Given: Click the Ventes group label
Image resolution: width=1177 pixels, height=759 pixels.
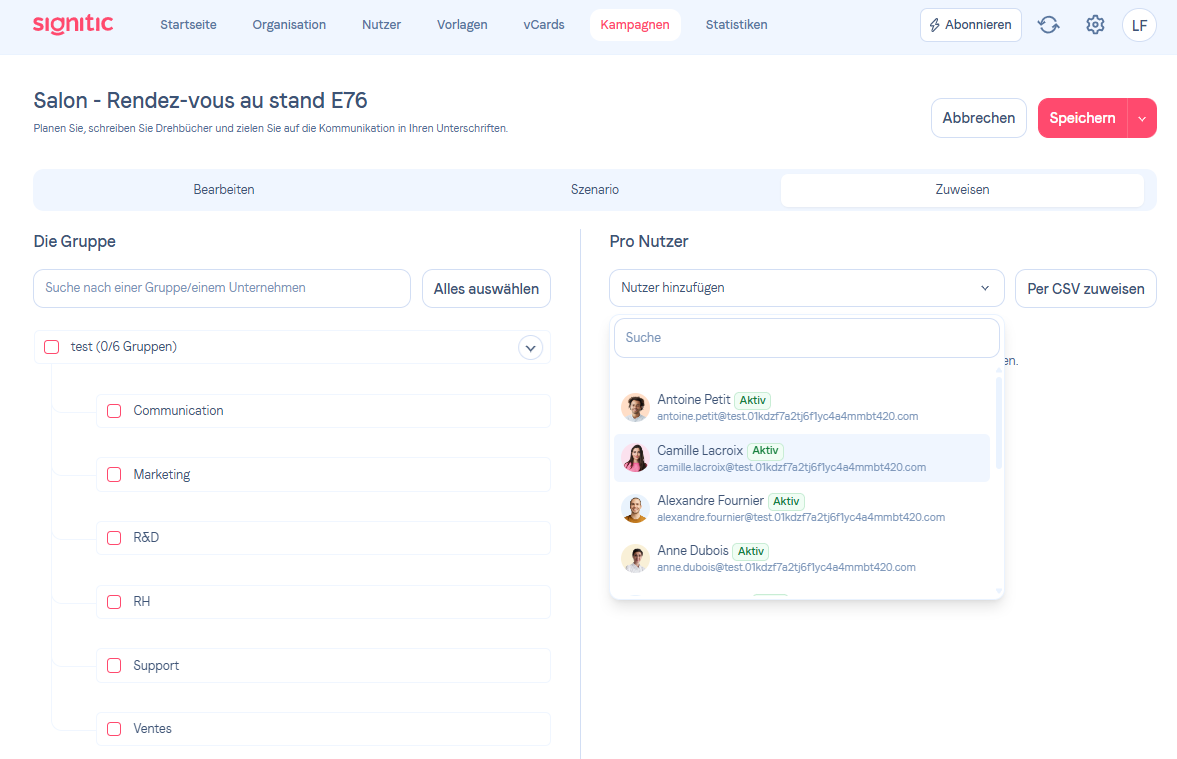Looking at the screenshot, I should [x=152, y=728].
